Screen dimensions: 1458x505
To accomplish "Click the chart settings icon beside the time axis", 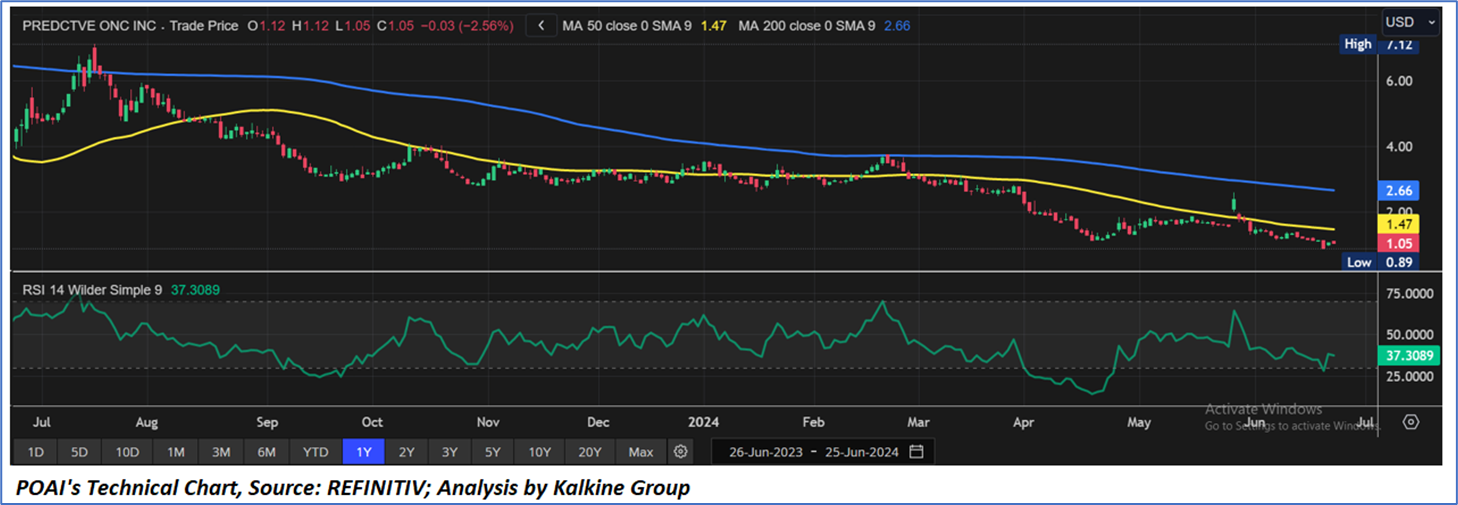I will tap(1411, 422).
